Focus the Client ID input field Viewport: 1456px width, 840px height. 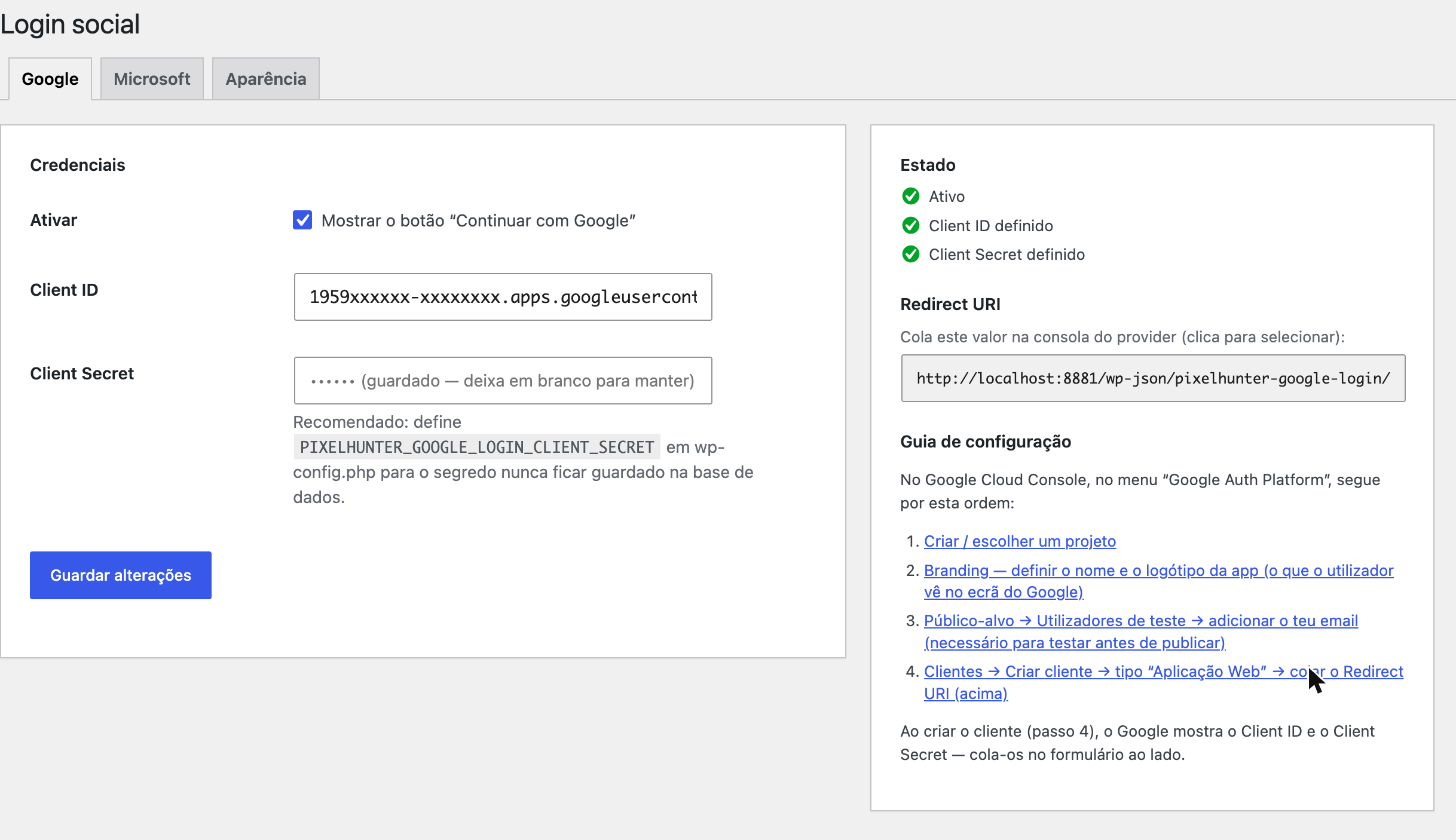tap(503, 297)
